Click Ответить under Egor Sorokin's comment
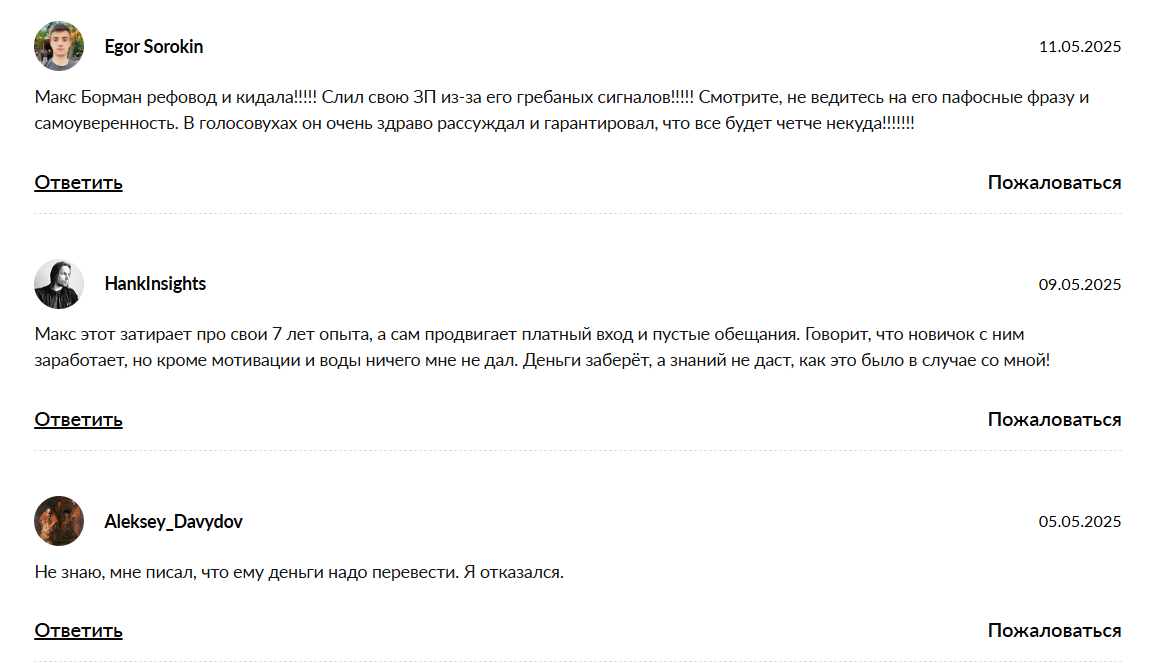The width and height of the screenshot is (1152, 667). click(x=79, y=182)
